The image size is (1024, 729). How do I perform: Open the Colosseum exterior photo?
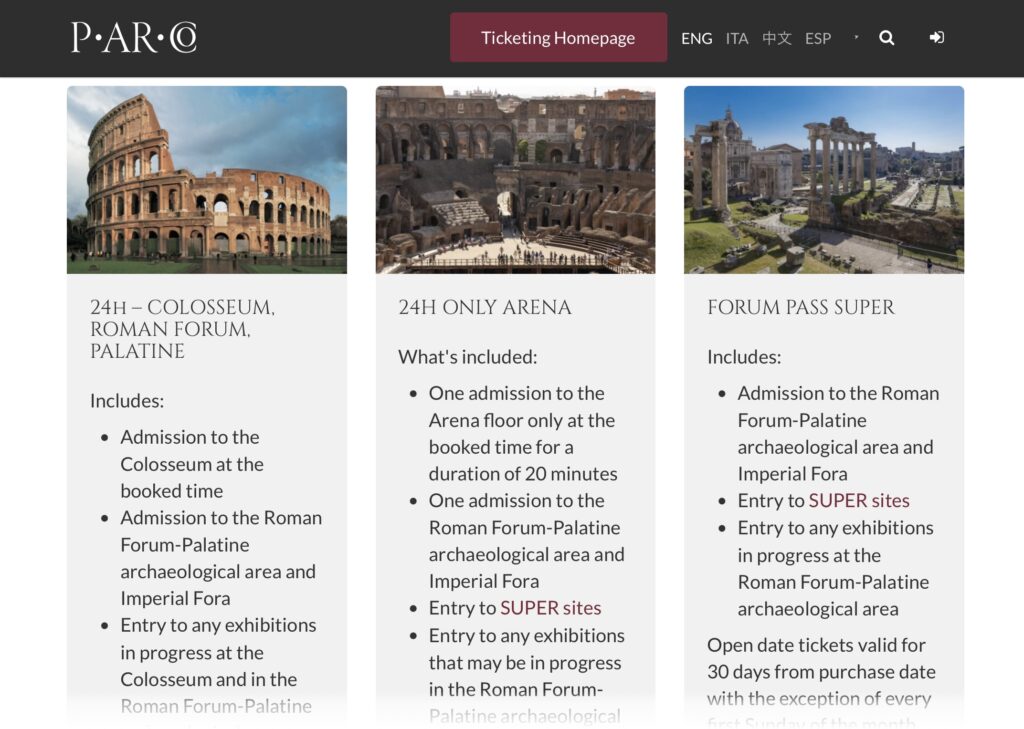[x=207, y=180]
